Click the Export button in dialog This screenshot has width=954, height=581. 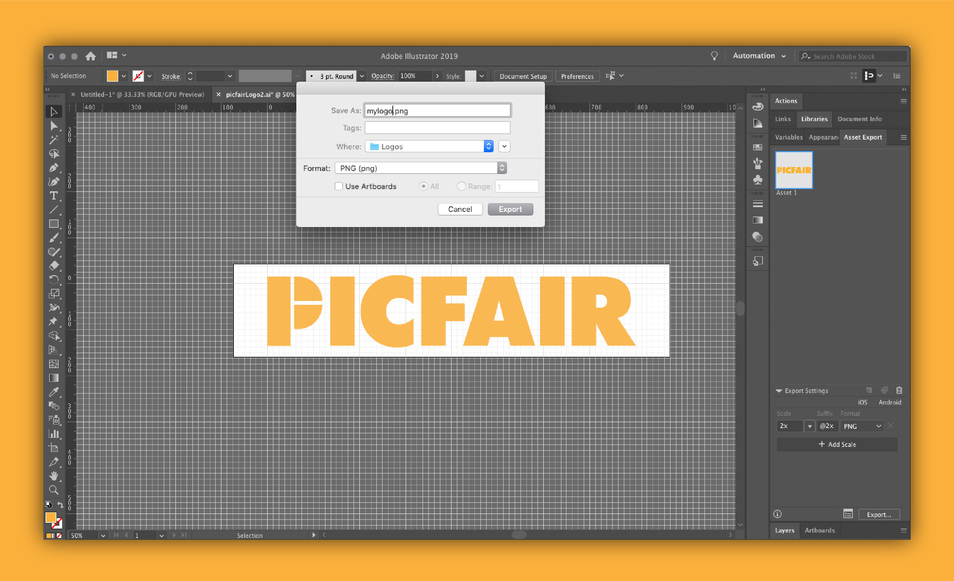tap(510, 209)
